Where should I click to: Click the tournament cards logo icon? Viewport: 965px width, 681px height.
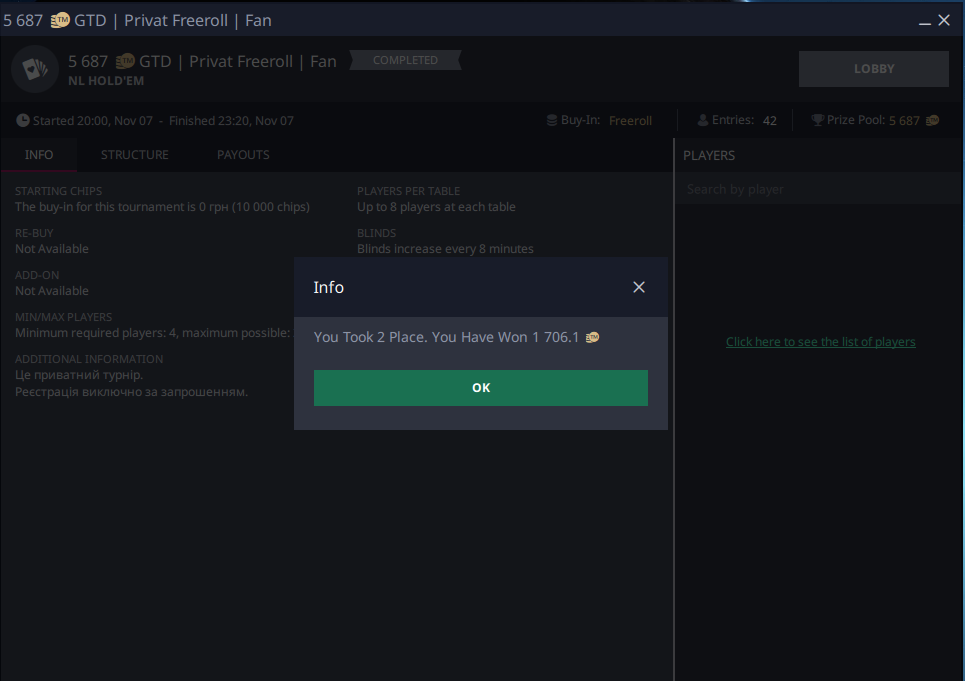click(x=35, y=69)
